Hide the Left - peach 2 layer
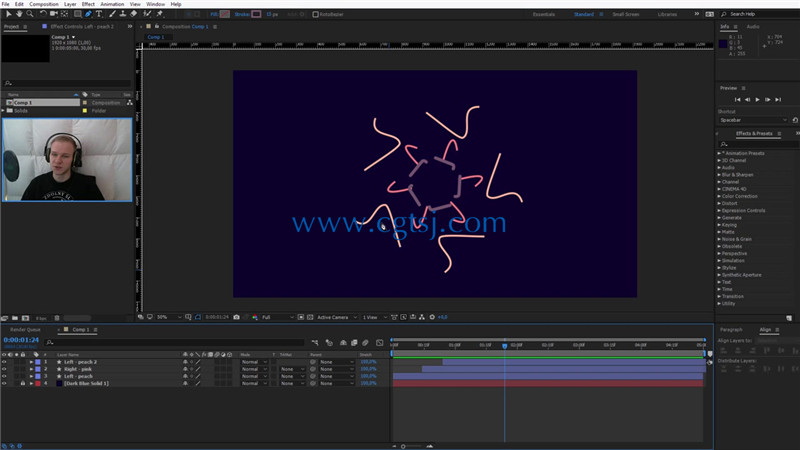The image size is (800, 450). pyautogui.click(x=4, y=362)
